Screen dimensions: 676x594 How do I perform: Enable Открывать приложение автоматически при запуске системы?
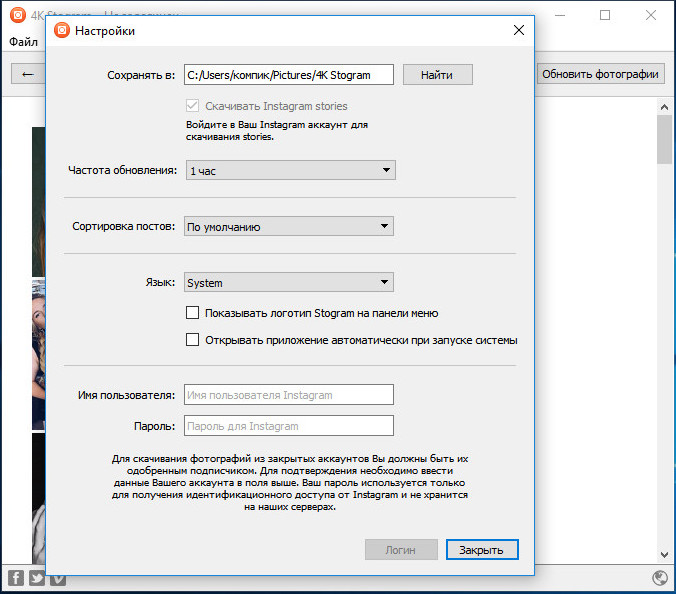tap(192, 340)
